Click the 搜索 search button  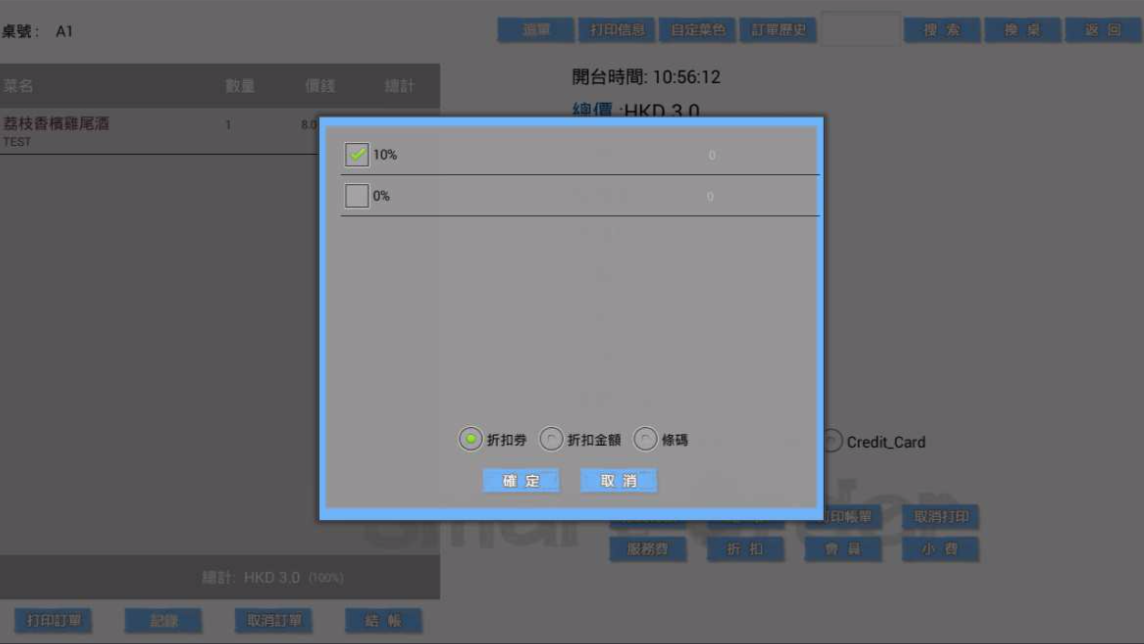pyautogui.click(x=942, y=30)
